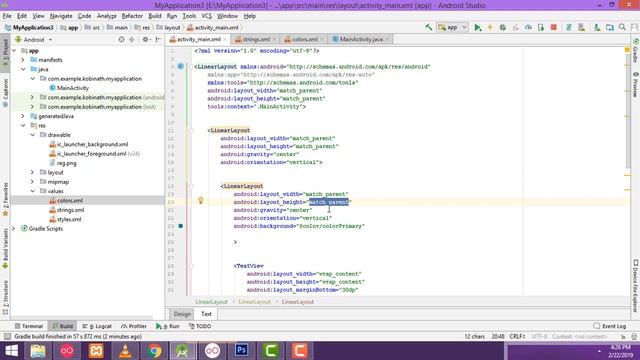
Task: Click the Search Everywhere magnifier icon
Action: [x=622, y=27]
